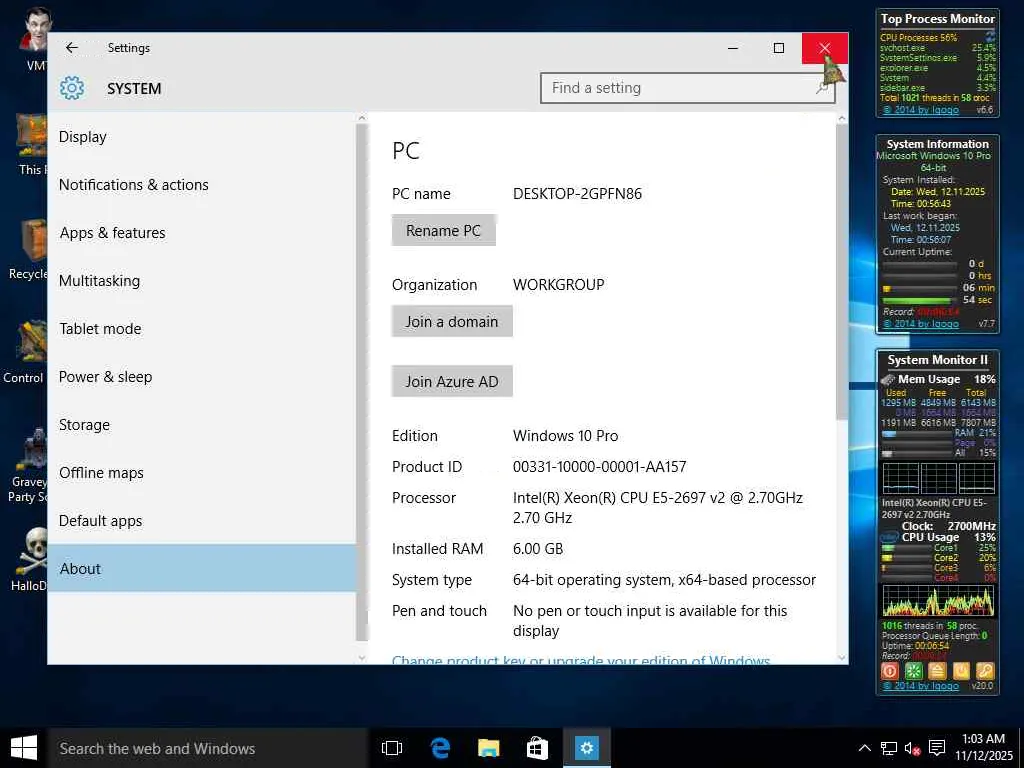The height and width of the screenshot is (768, 1024).
Task: Click the CPU Usage graph in System Monitor II
Action: [938, 600]
